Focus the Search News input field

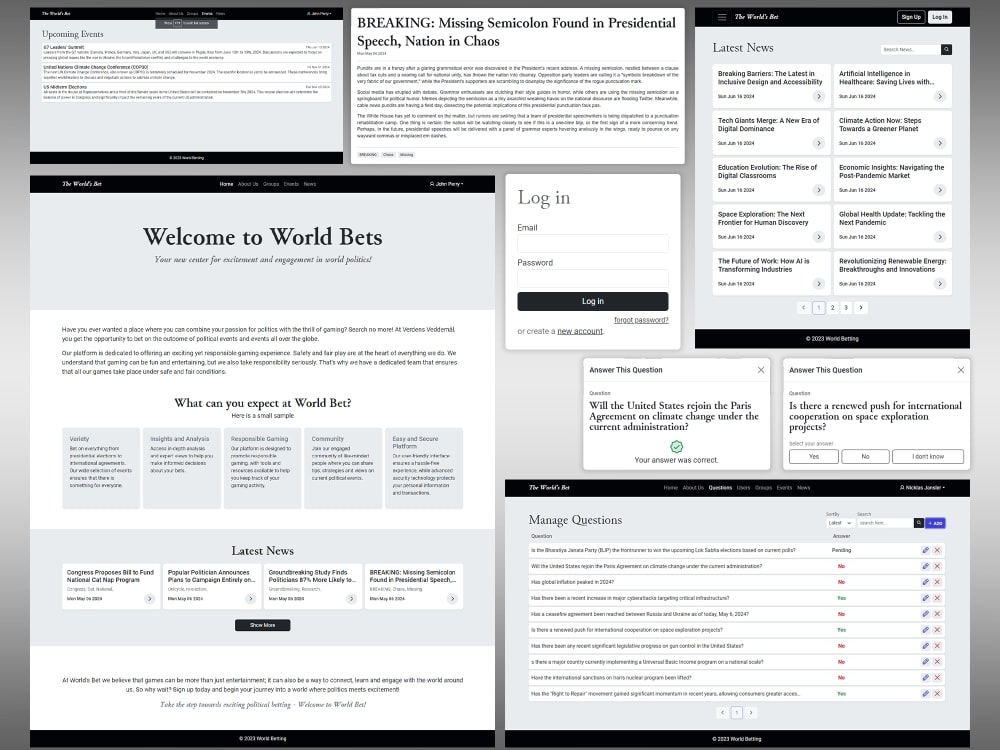(x=910, y=49)
